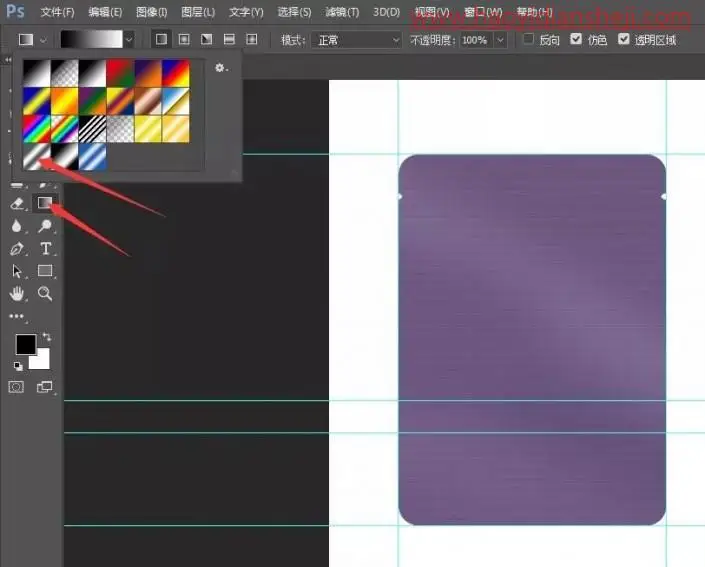Image resolution: width=705 pixels, height=567 pixels.
Task: Pick the copper gradient preset
Action: coord(148,101)
